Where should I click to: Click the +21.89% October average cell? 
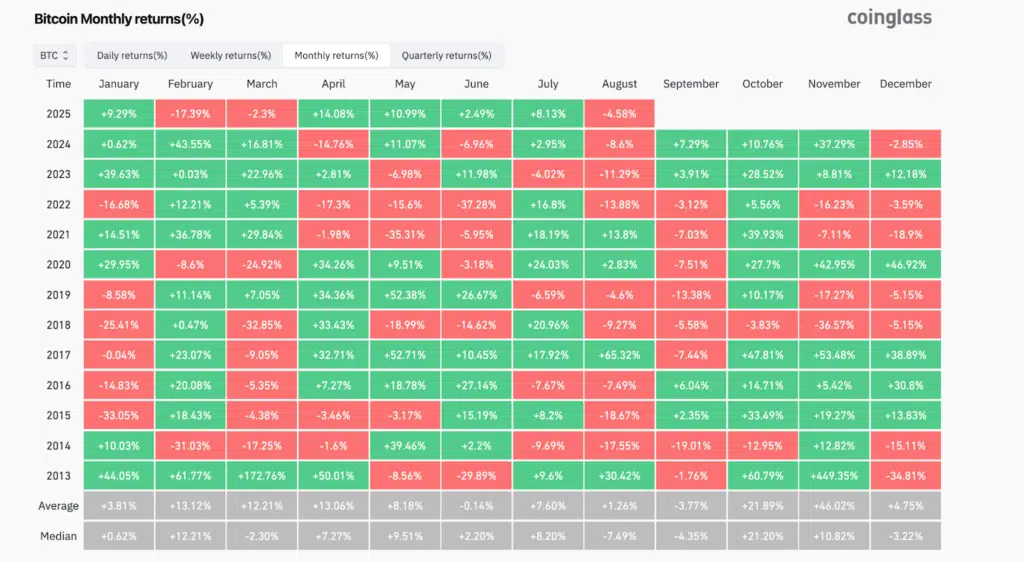[763, 506]
